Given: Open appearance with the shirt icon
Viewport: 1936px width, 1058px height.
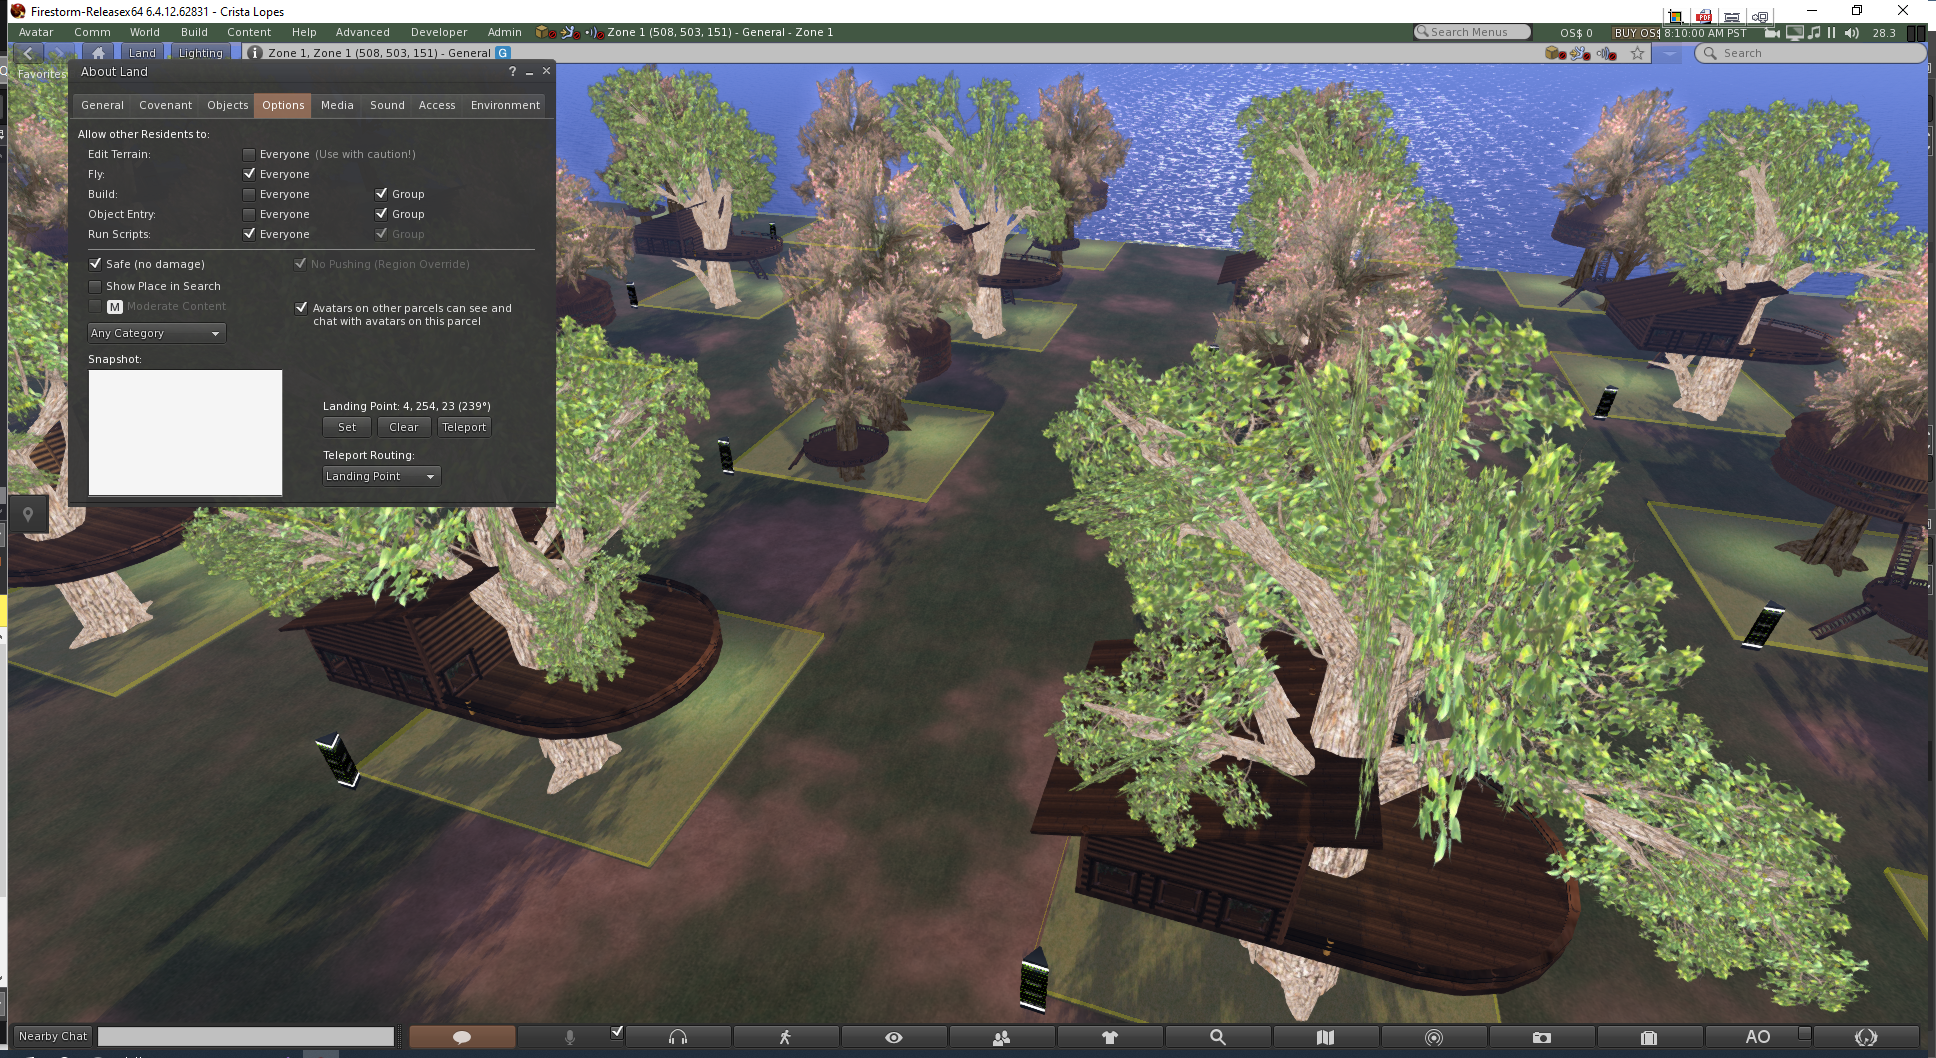Looking at the screenshot, I should (1110, 1037).
